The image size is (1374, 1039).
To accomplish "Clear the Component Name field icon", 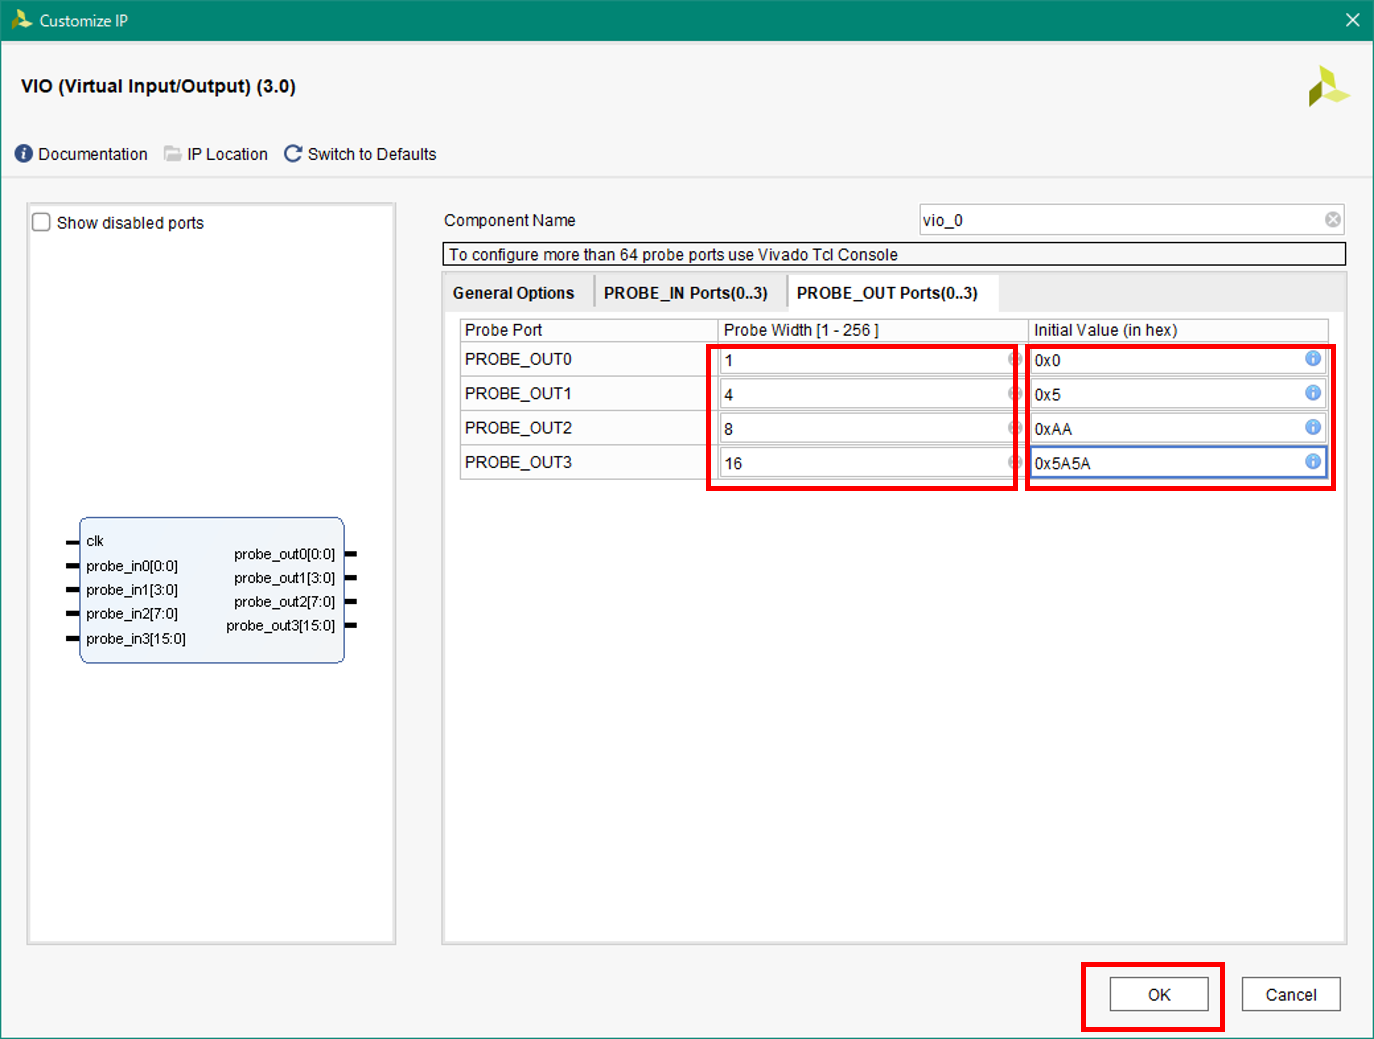I will (1333, 220).
